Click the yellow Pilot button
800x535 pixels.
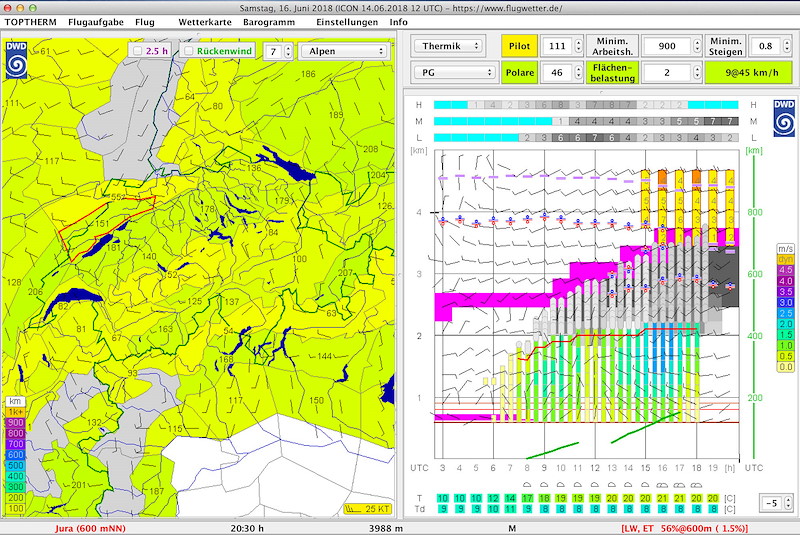tap(519, 46)
